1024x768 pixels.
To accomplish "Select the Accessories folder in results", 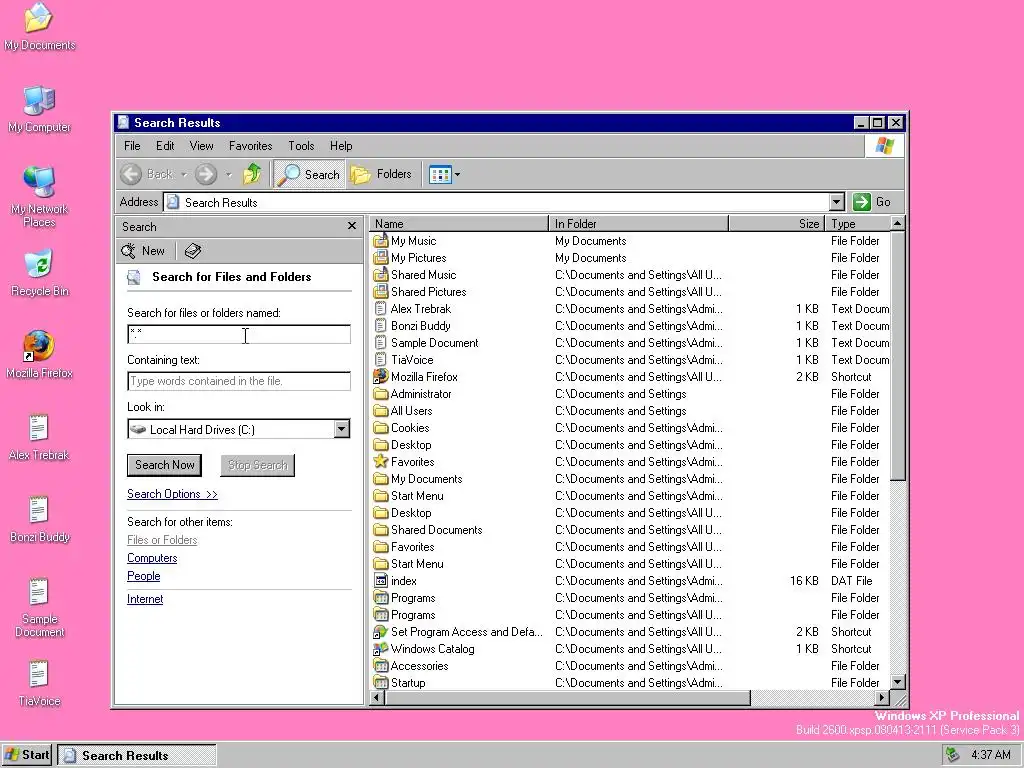I will [x=419, y=665].
